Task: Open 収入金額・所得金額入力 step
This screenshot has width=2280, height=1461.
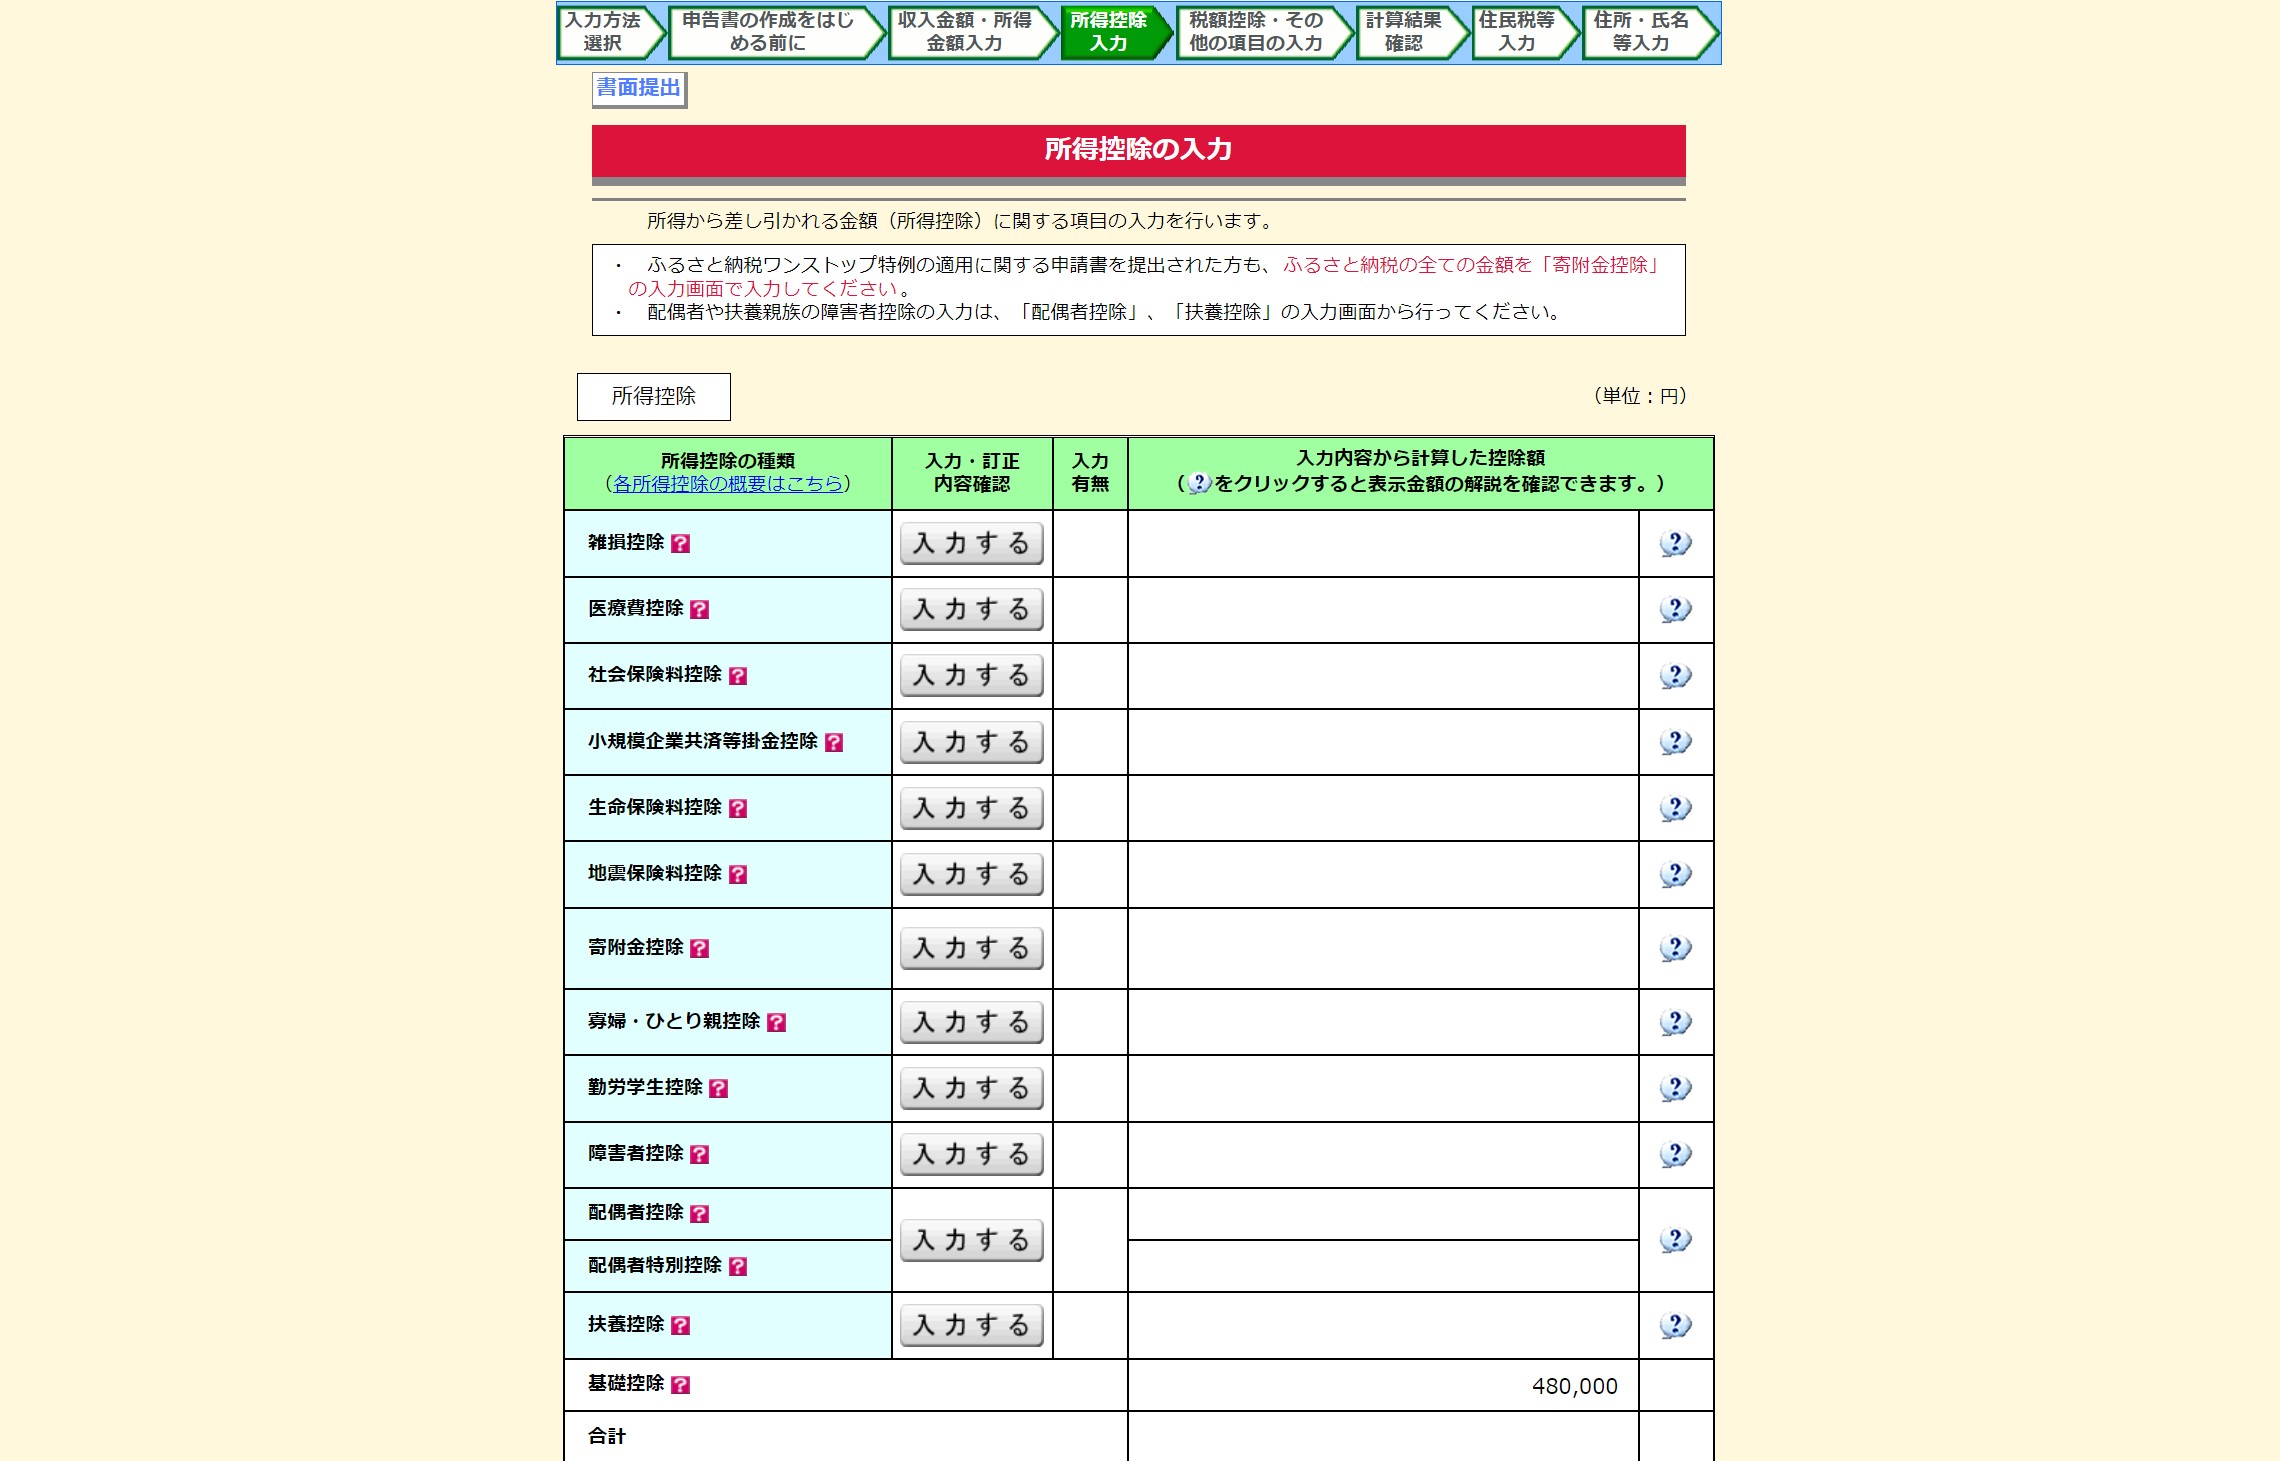Action: pyautogui.click(x=972, y=32)
